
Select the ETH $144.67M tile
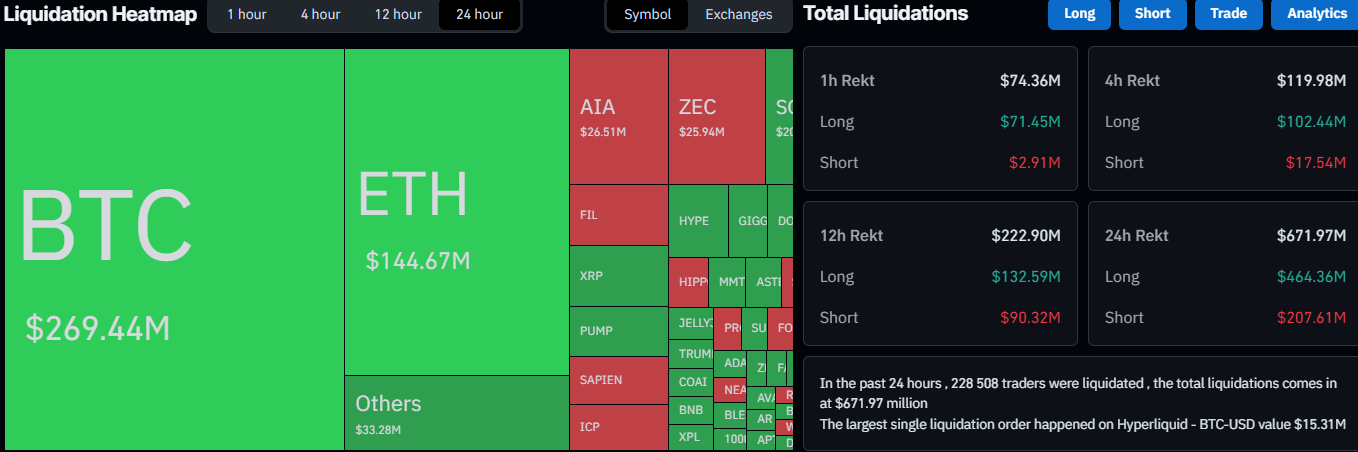pyautogui.click(x=456, y=212)
